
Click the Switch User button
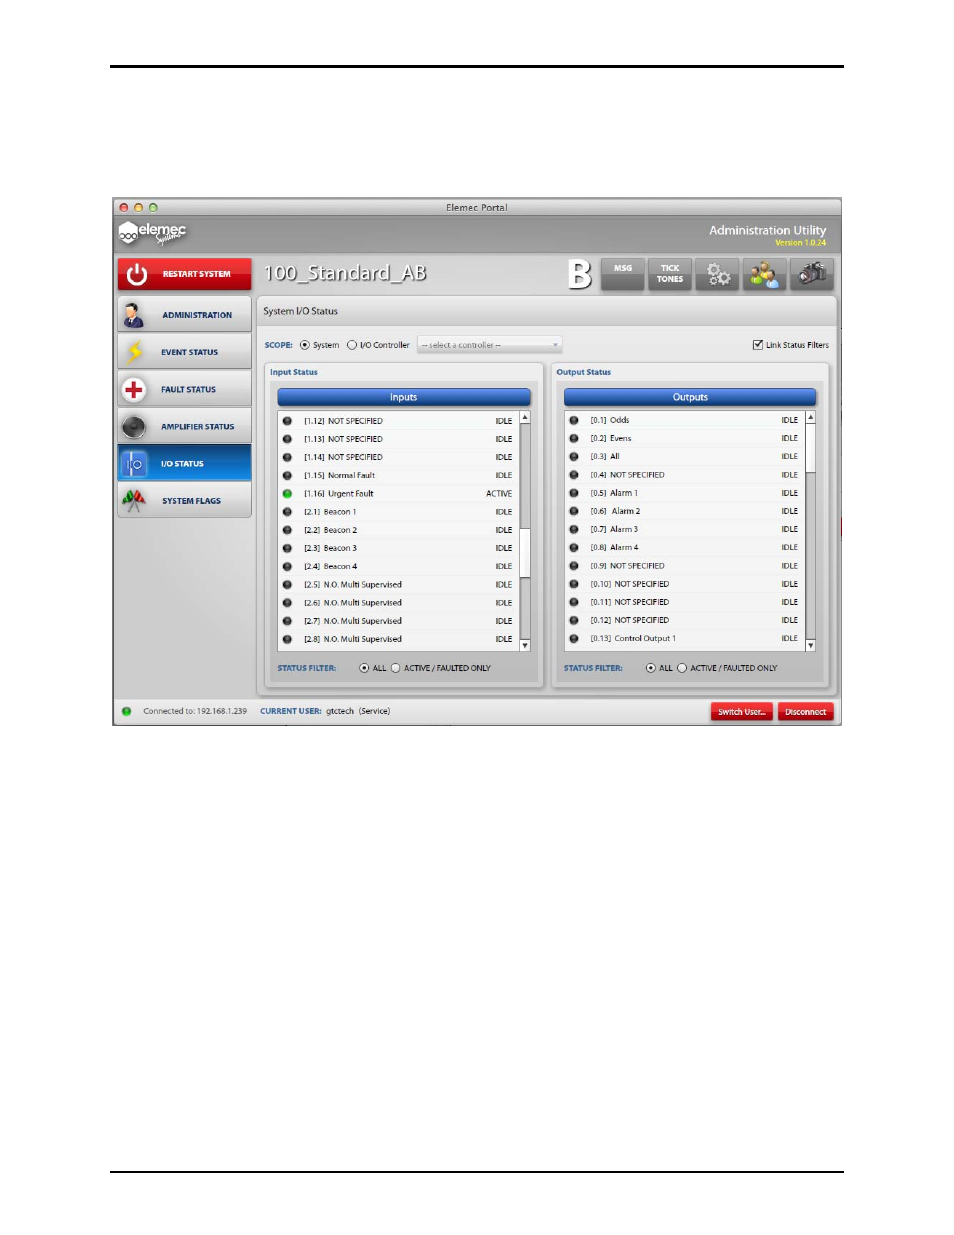(x=741, y=712)
